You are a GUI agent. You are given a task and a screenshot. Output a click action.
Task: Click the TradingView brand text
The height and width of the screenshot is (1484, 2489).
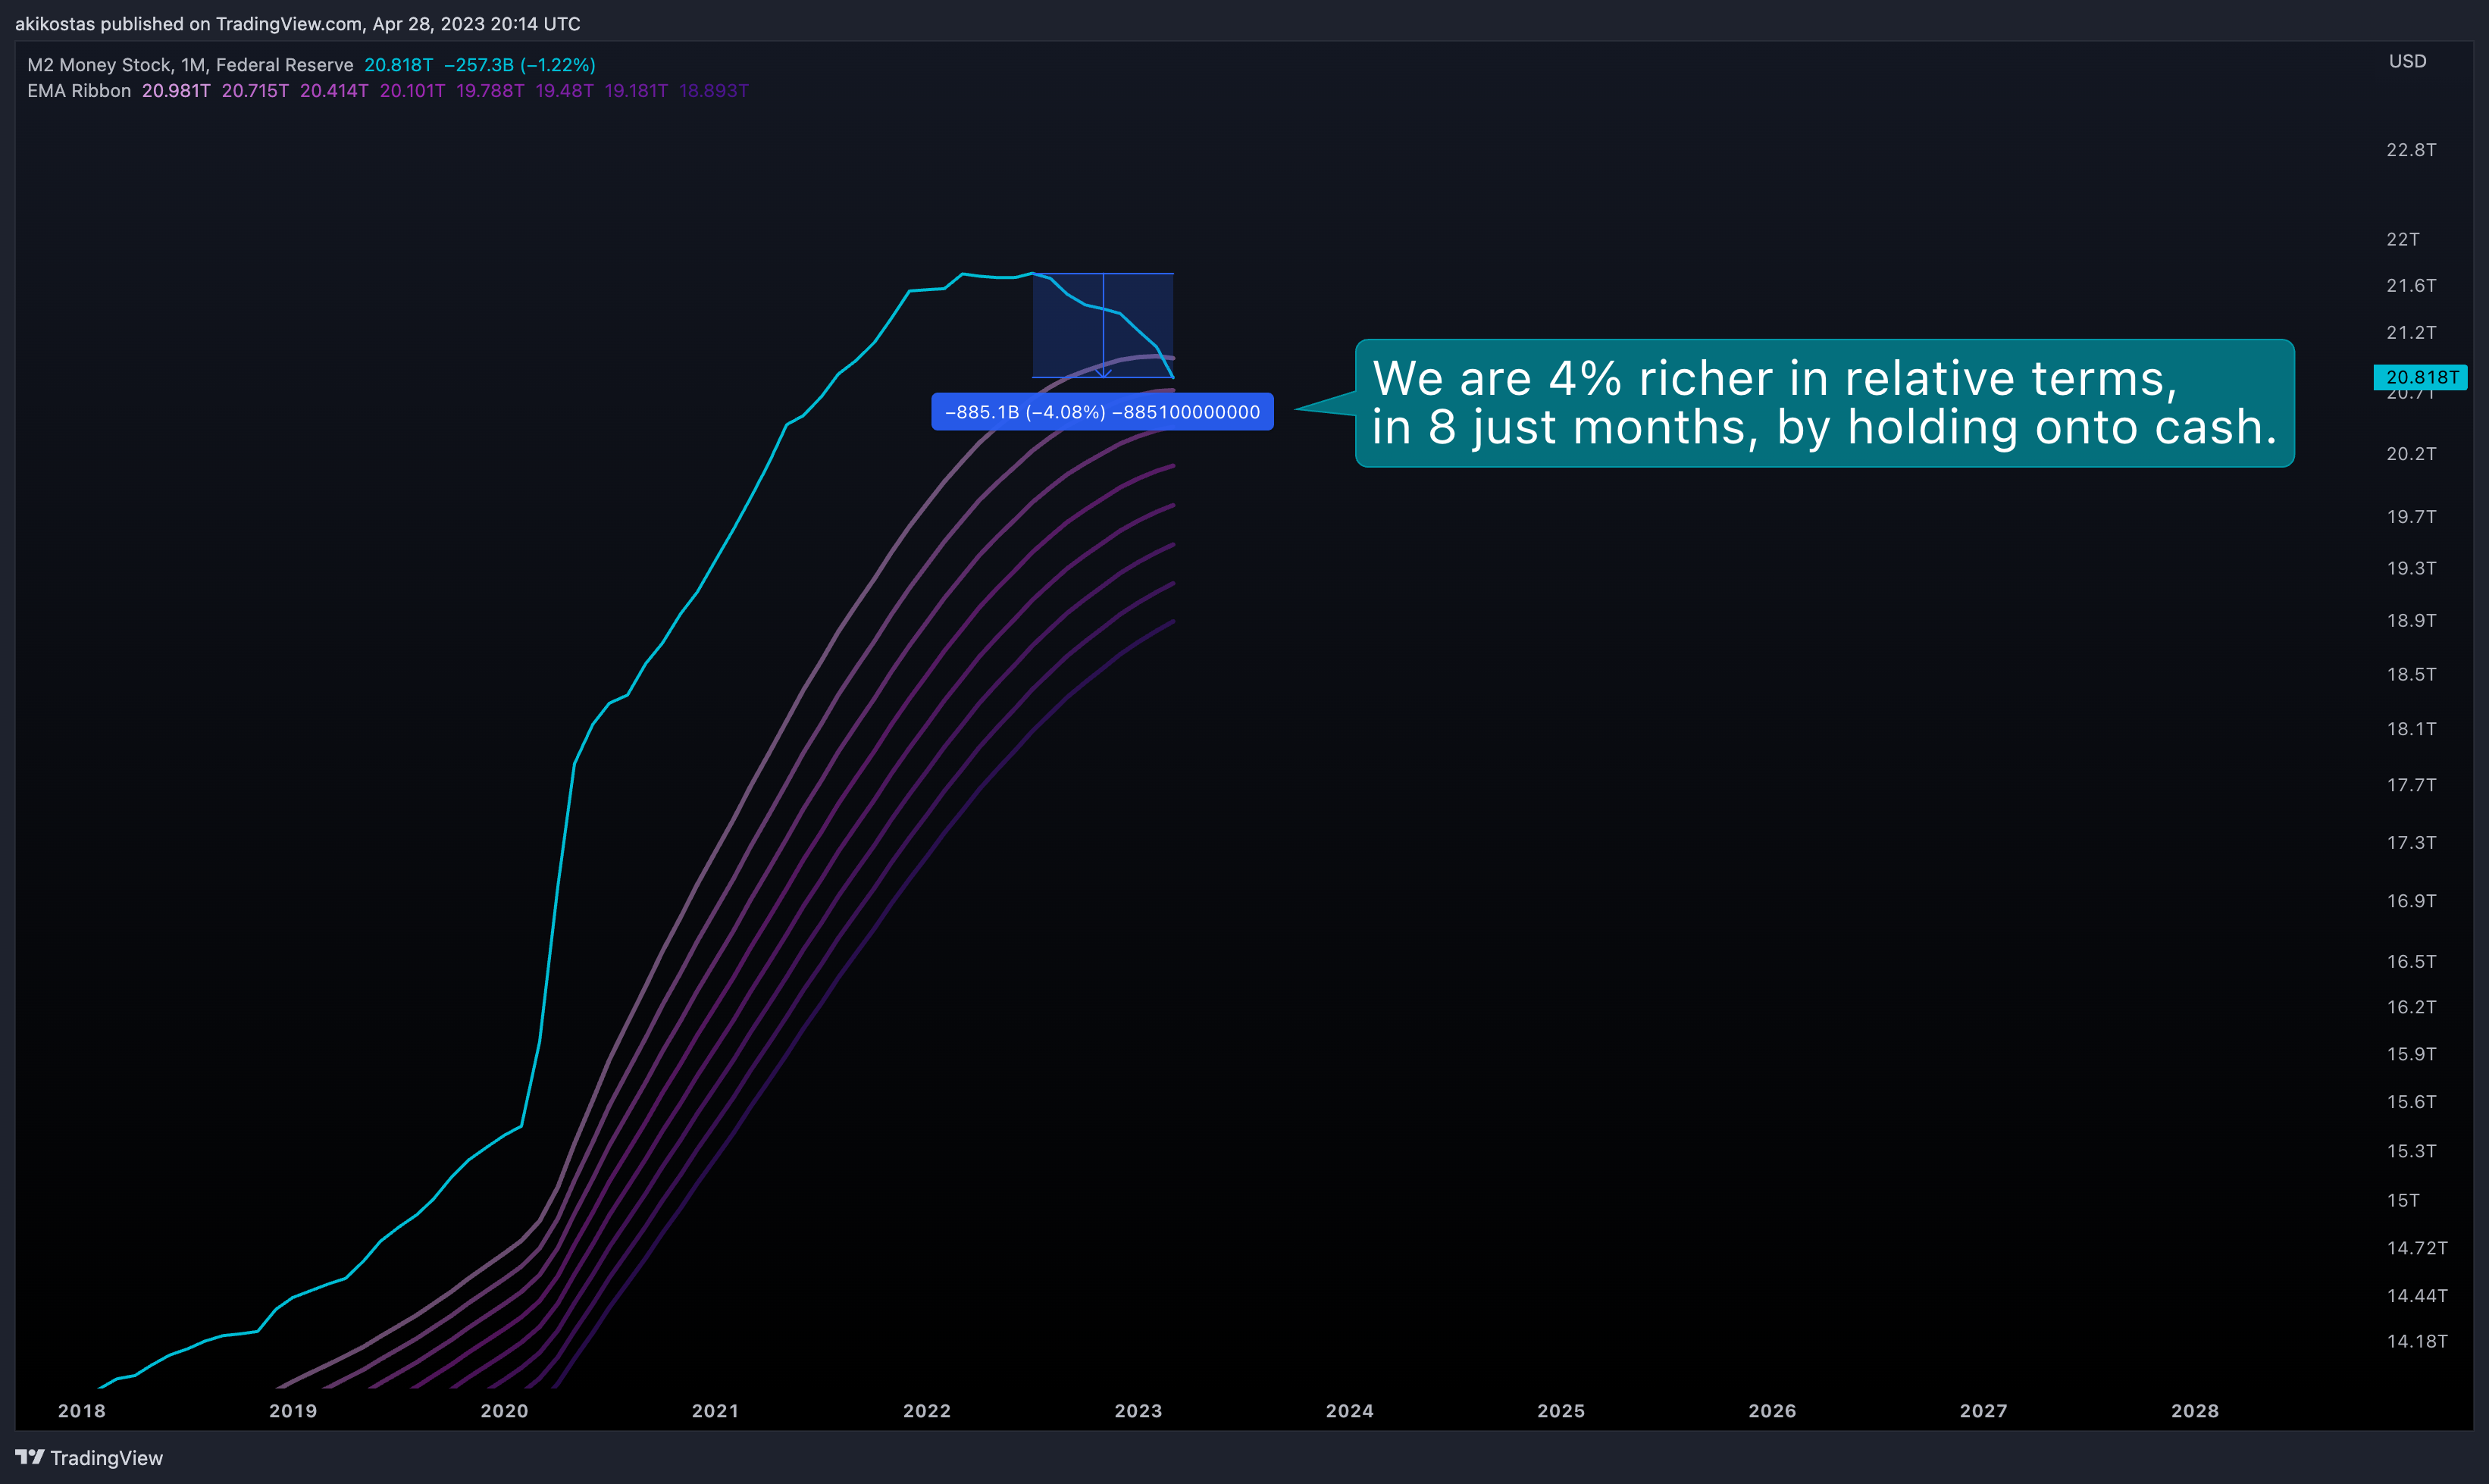pyautogui.click(x=107, y=1458)
